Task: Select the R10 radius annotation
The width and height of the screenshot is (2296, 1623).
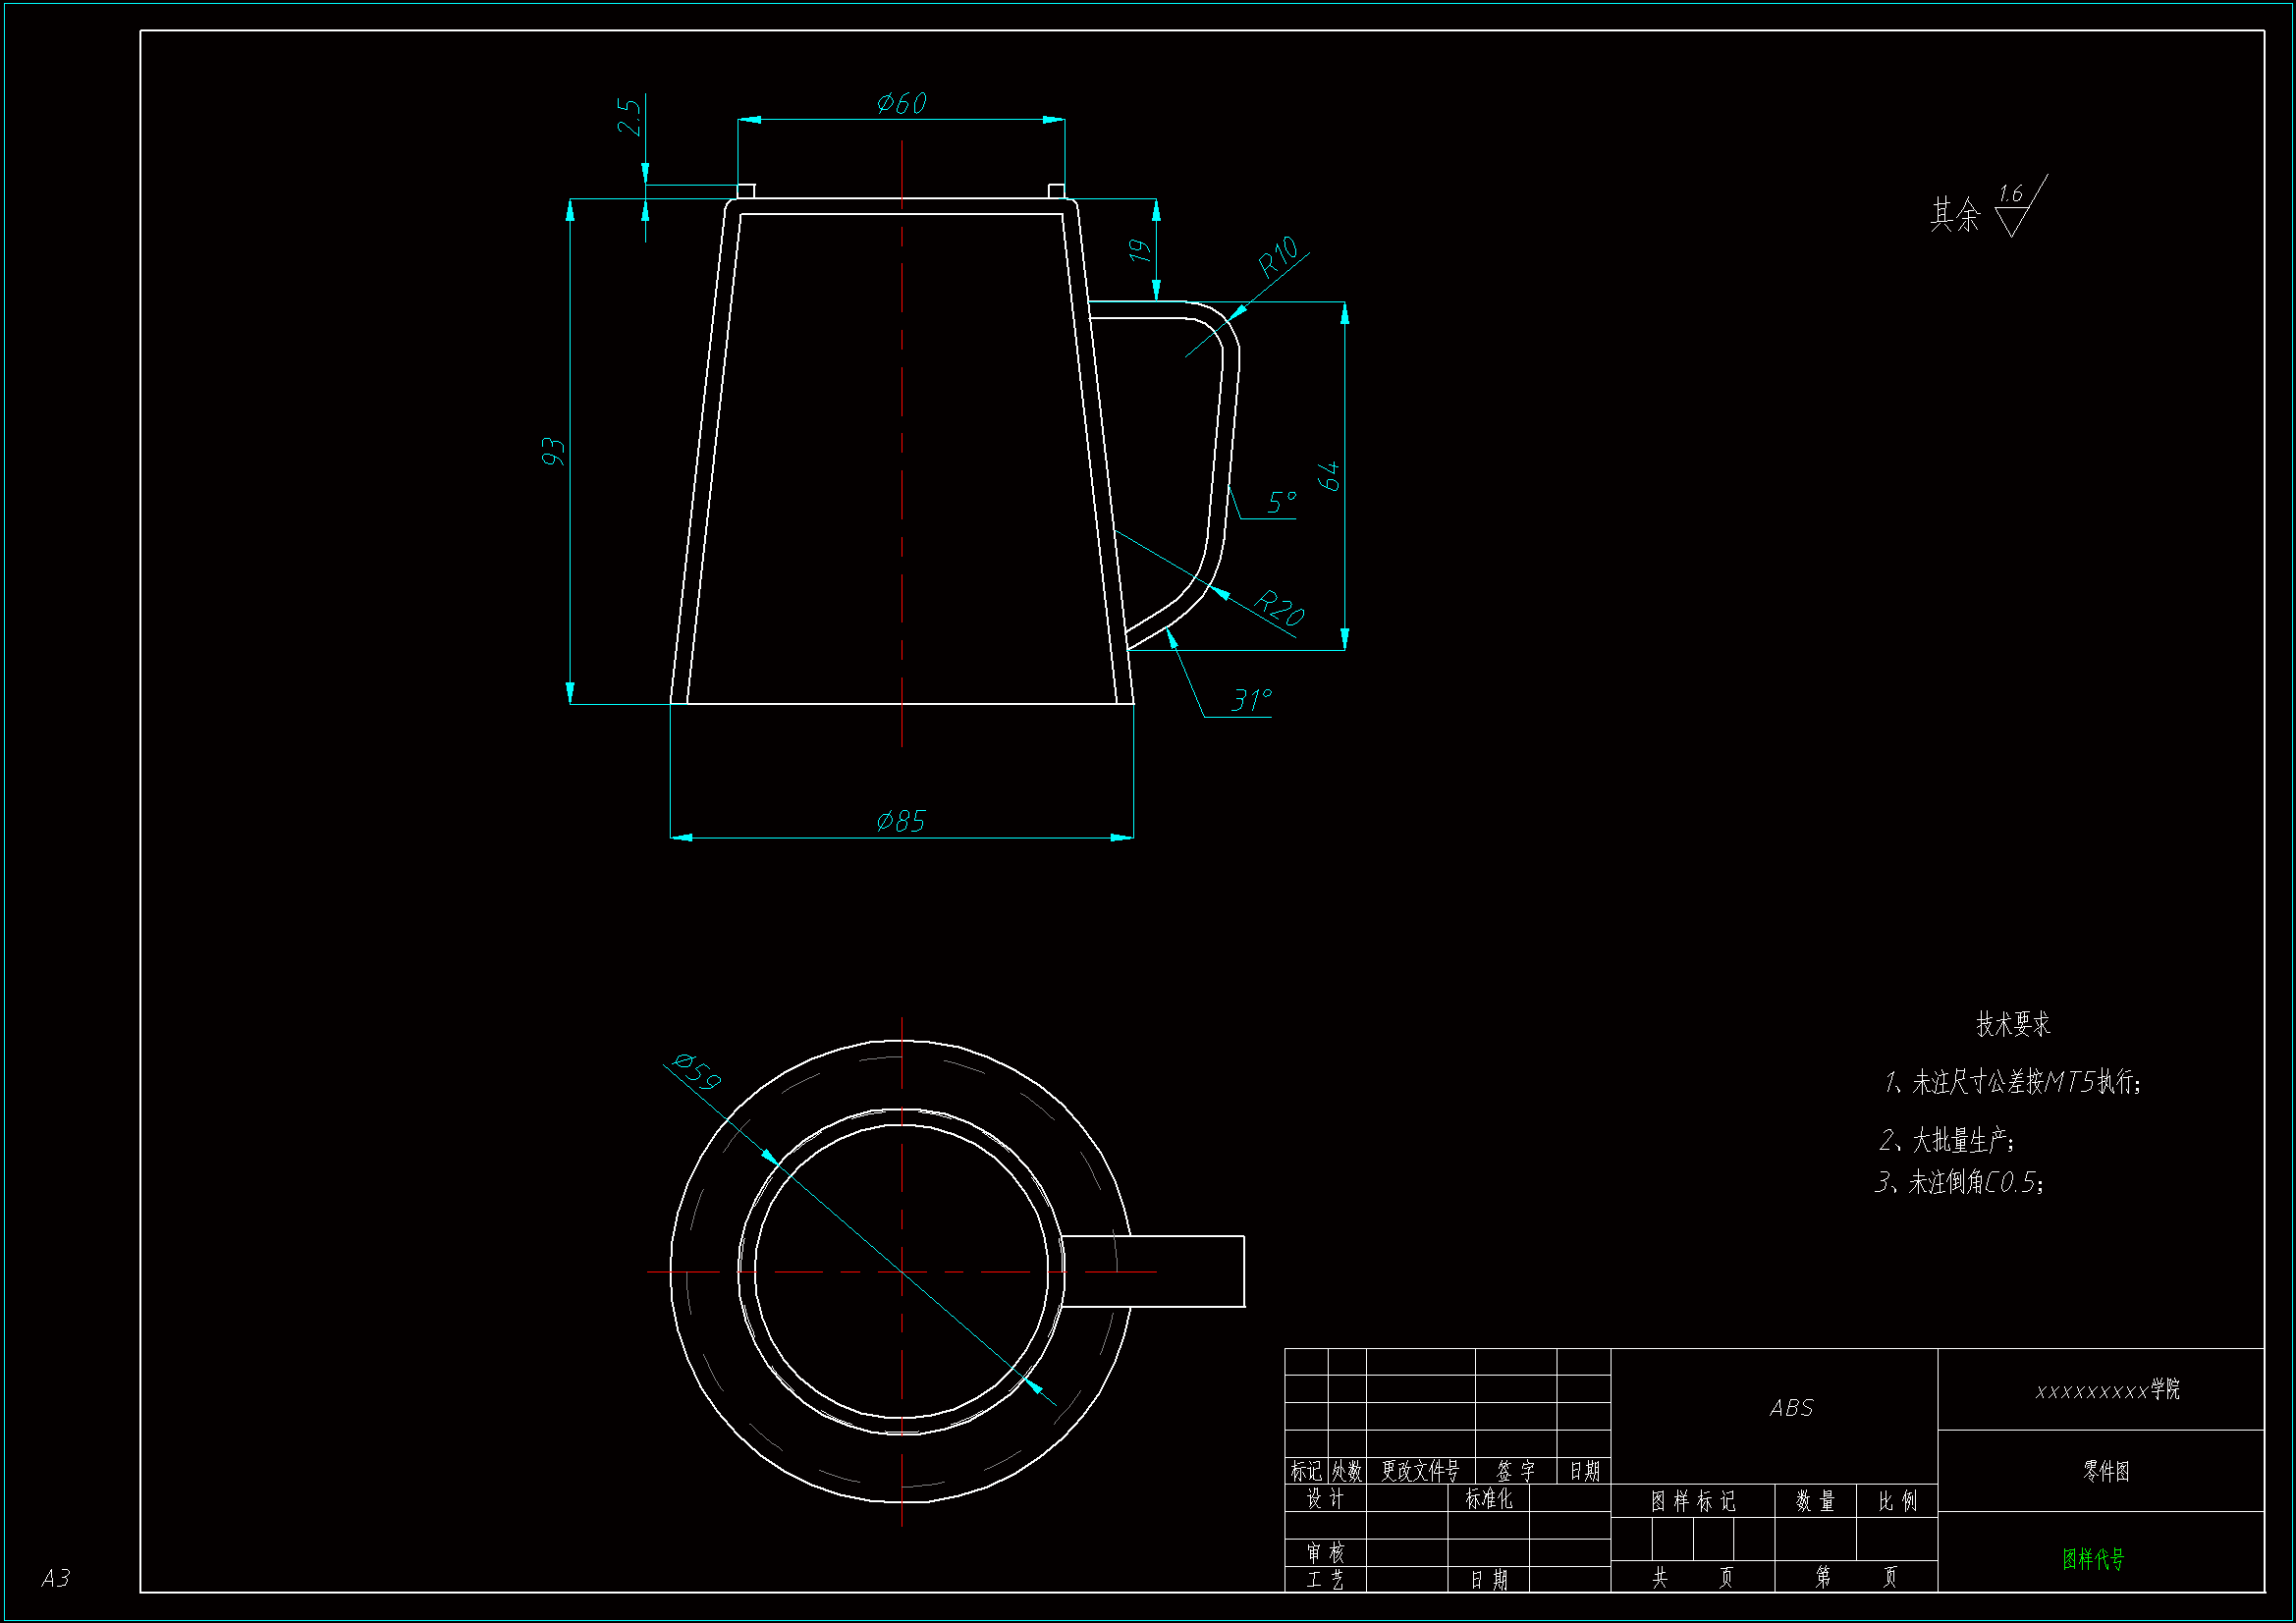Action: click(1278, 257)
